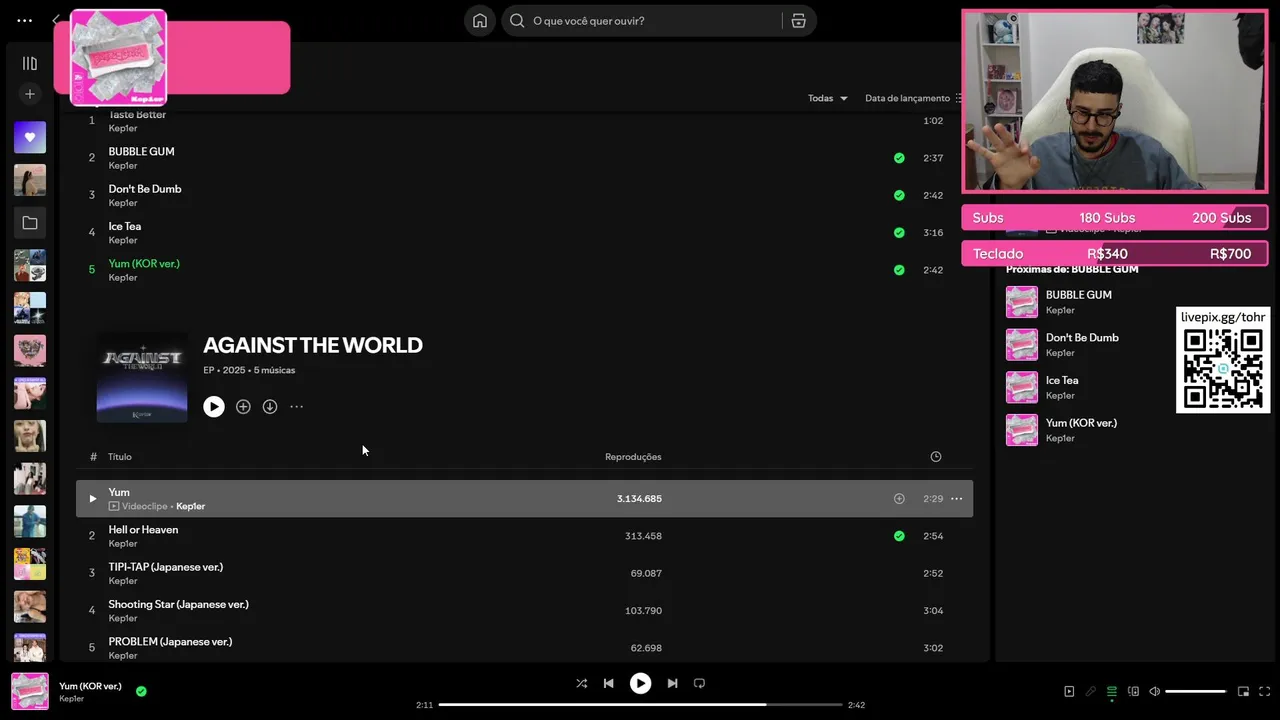The width and height of the screenshot is (1280, 720).
Task: Download the AGAINST THE WORLD EP
Action: 270,407
